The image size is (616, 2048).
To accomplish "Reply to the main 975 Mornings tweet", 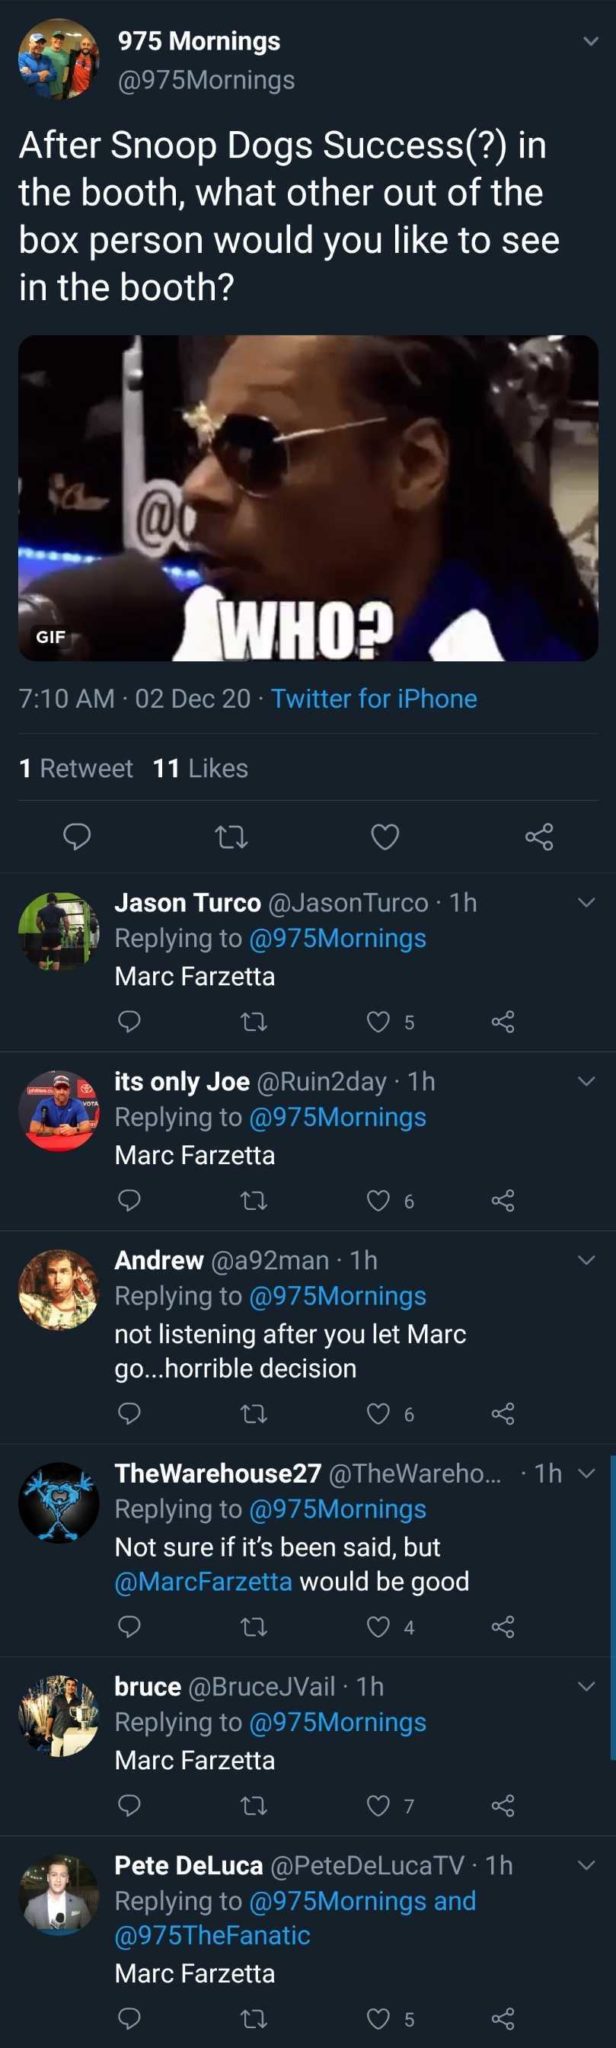I will point(77,836).
